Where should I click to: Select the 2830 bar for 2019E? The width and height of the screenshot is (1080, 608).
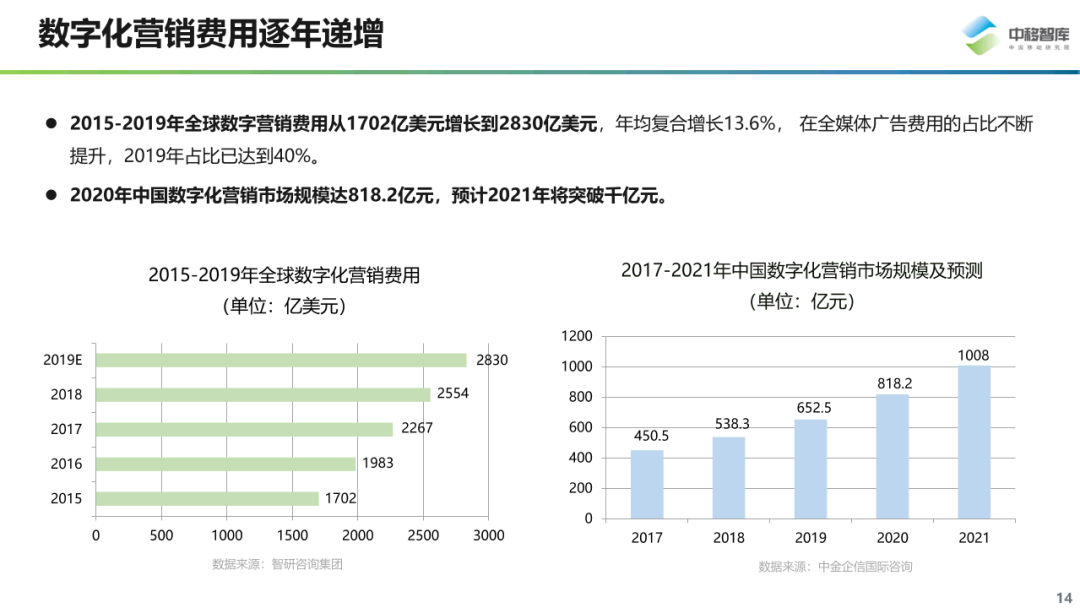click(x=280, y=358)
